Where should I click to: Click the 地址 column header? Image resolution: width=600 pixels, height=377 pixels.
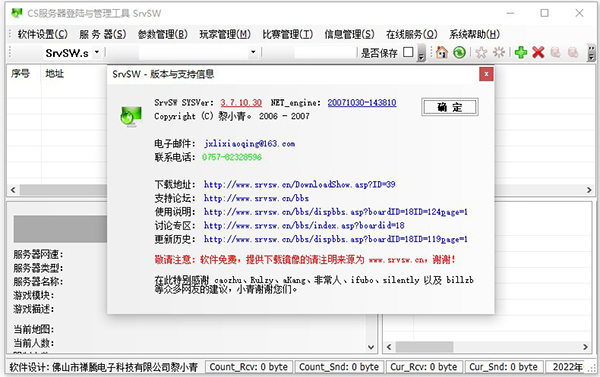(54, 73)
